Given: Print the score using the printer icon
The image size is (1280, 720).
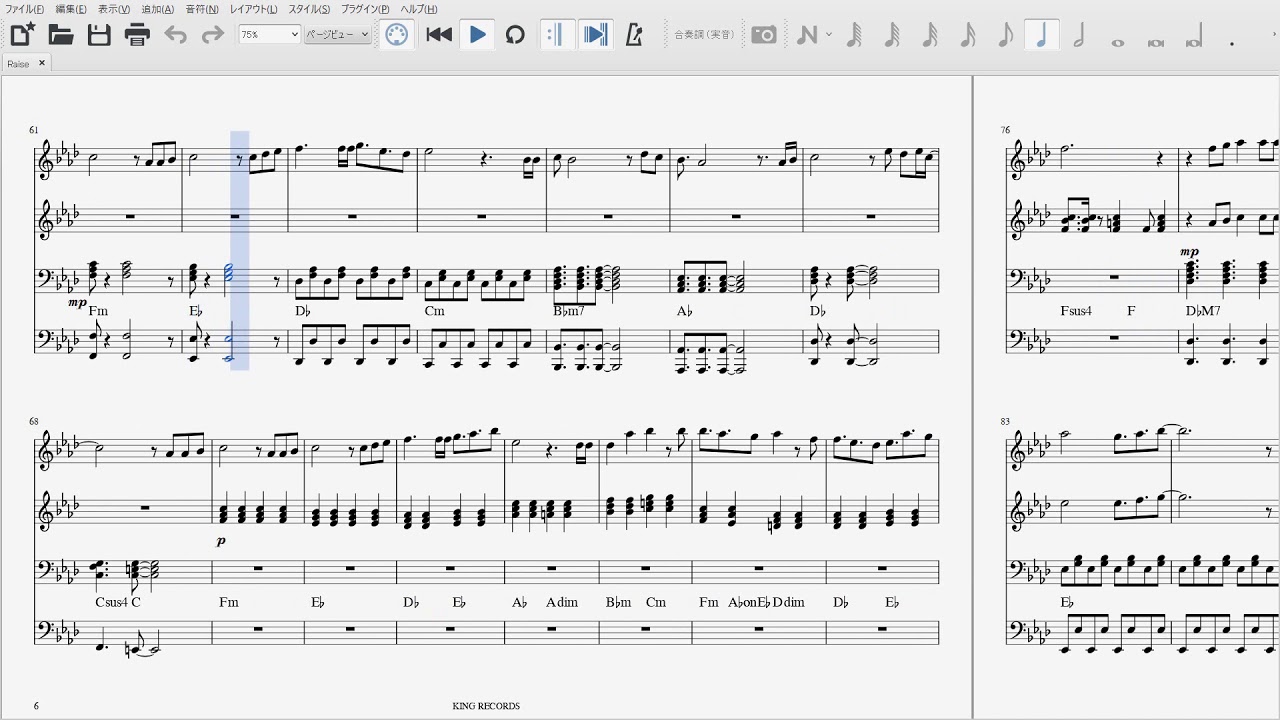Looking at the screenshot, I should pos(137,35).
